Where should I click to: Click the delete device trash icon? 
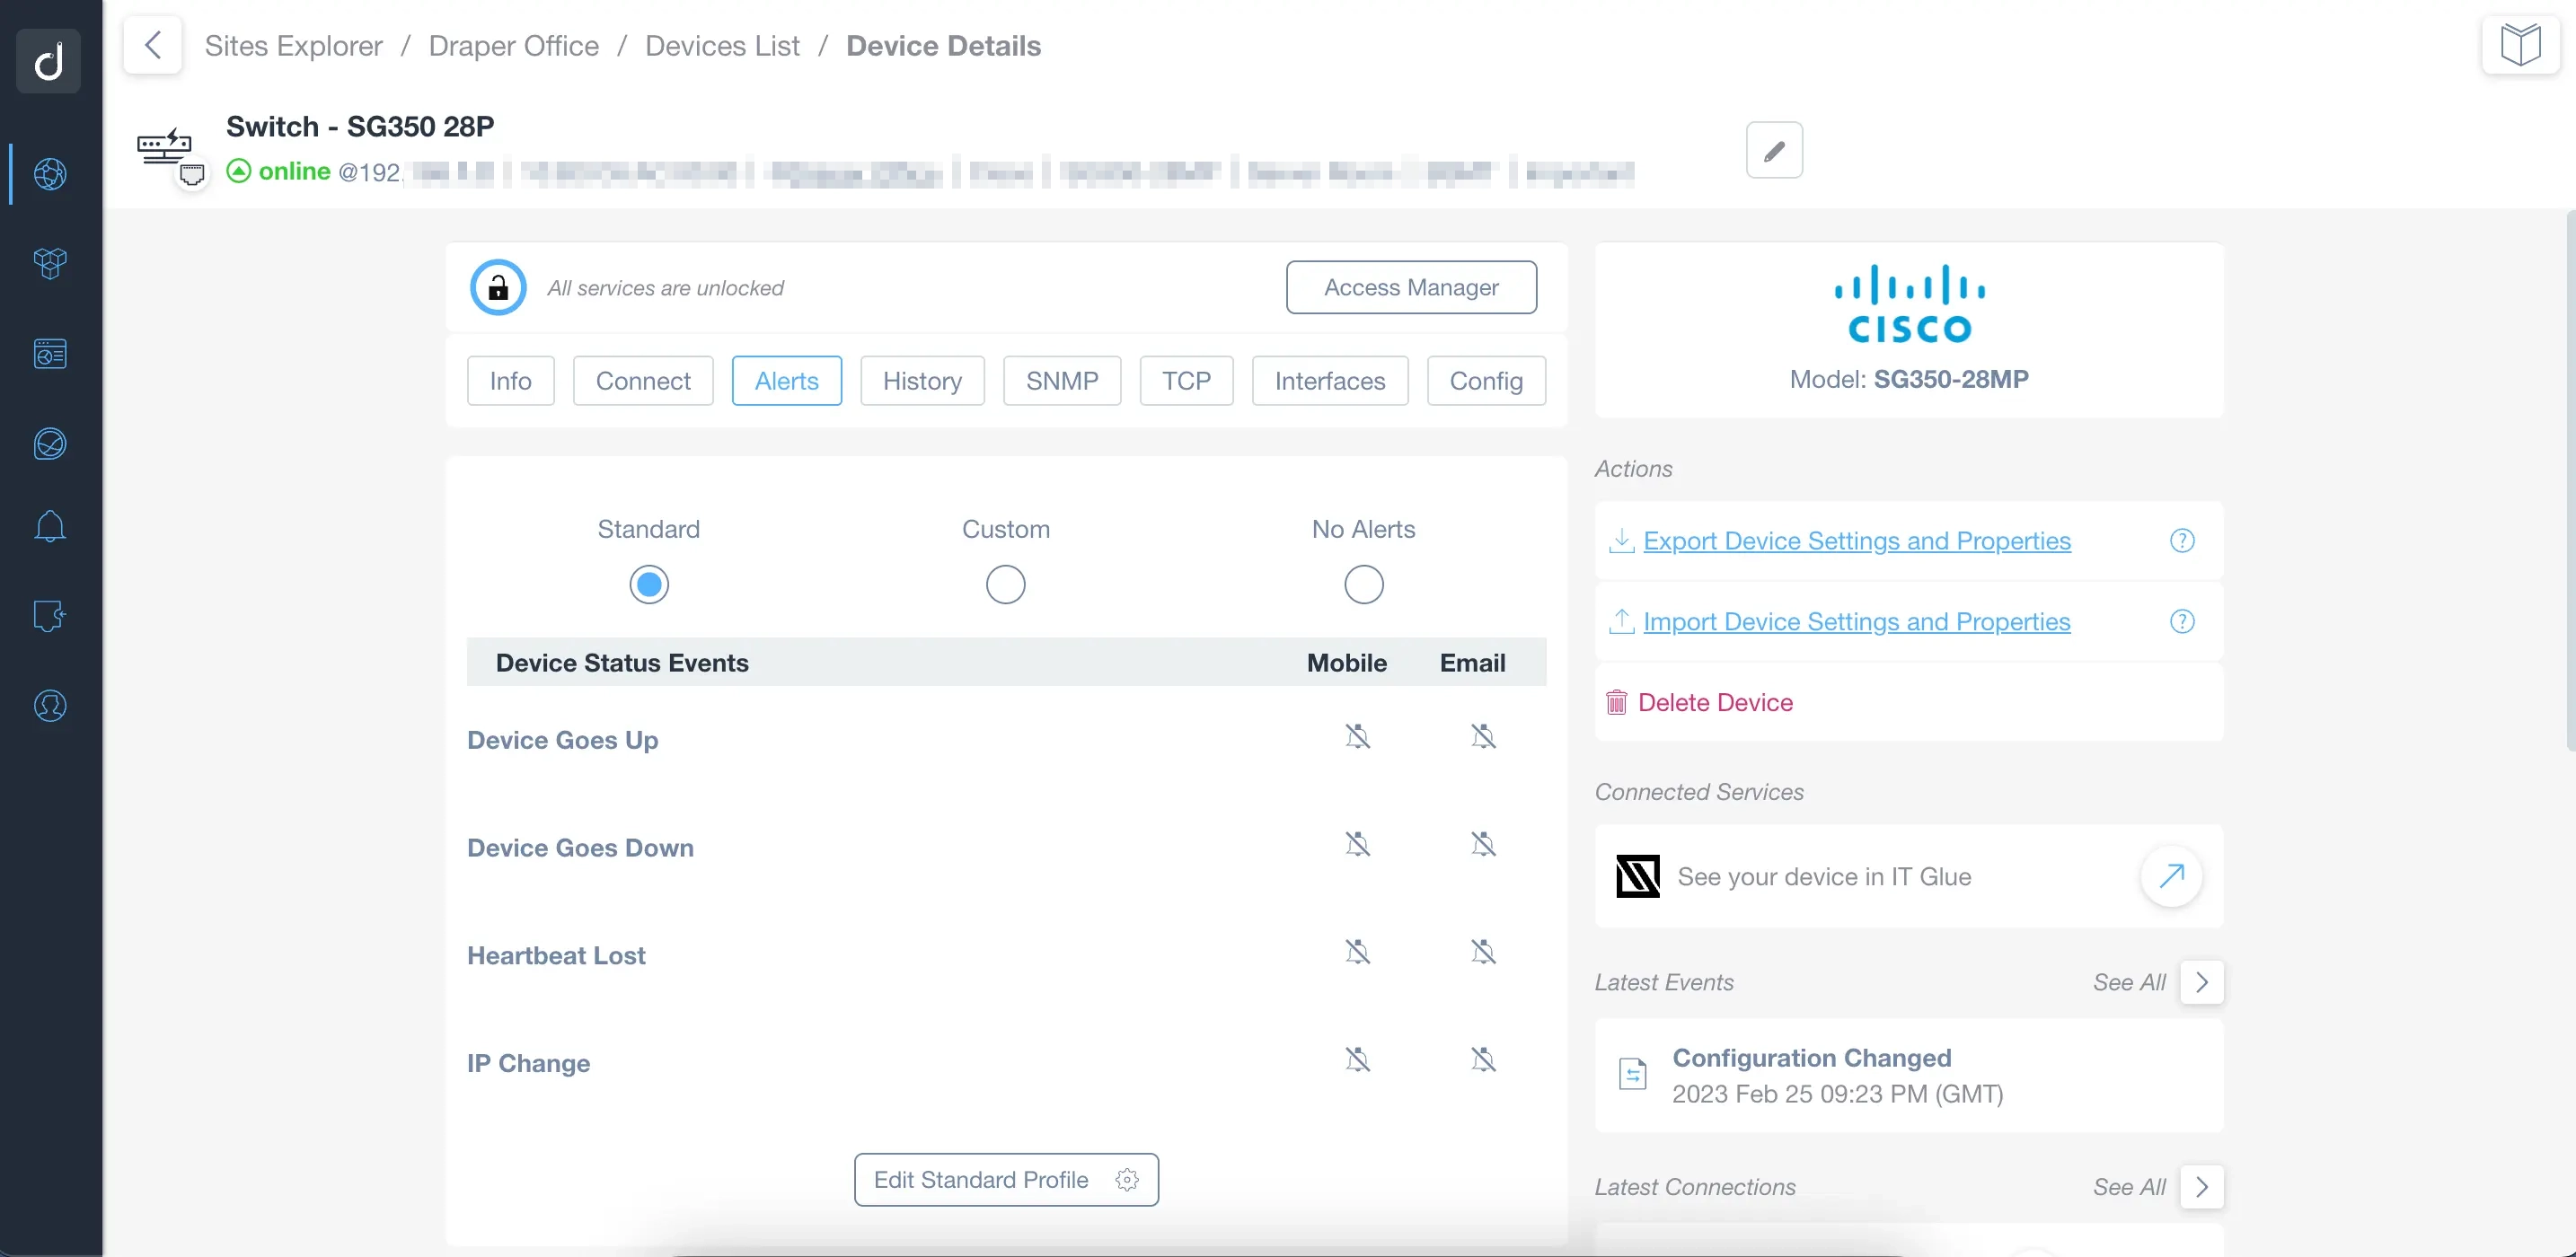pos(1617,701)
